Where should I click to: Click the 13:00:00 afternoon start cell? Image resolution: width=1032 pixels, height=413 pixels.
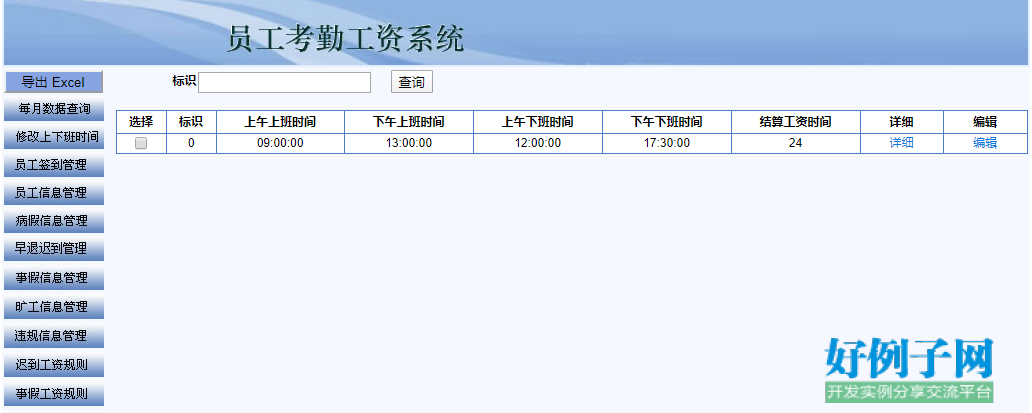click(x=409, y=143)
